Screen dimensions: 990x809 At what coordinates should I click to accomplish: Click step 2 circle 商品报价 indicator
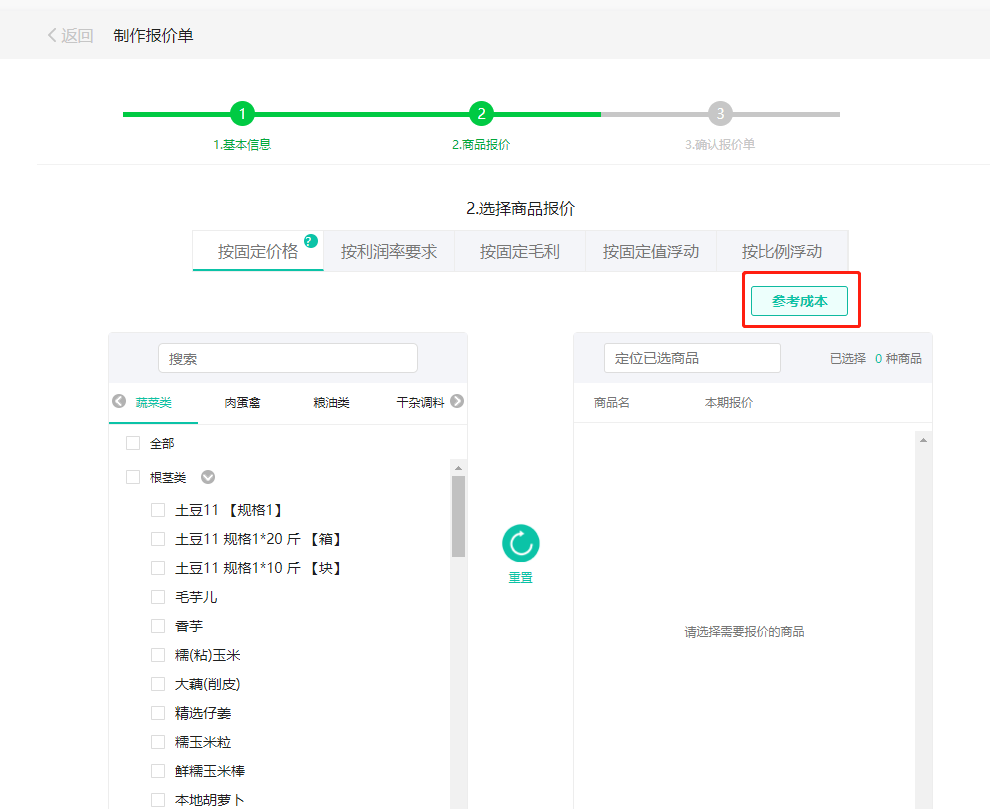coord(482,114)
